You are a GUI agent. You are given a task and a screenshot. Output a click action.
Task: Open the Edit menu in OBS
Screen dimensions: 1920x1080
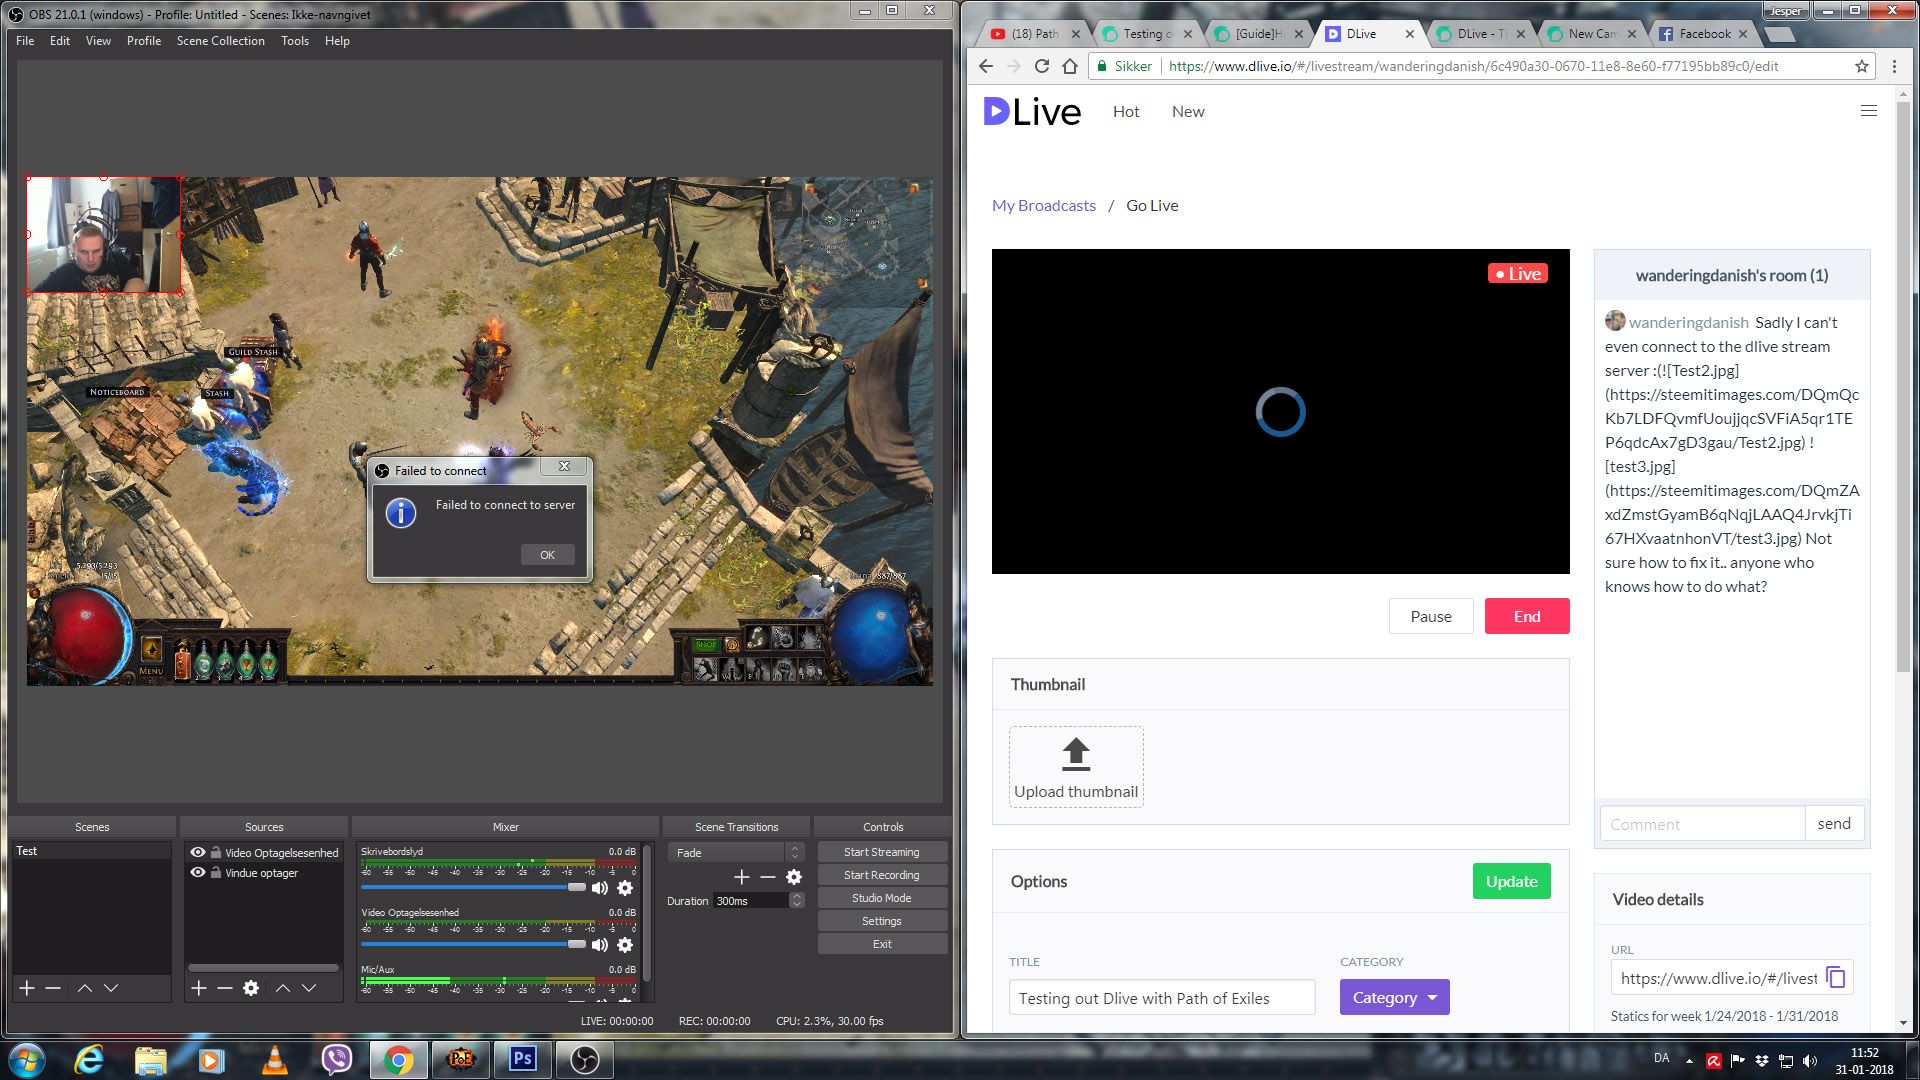60,41
